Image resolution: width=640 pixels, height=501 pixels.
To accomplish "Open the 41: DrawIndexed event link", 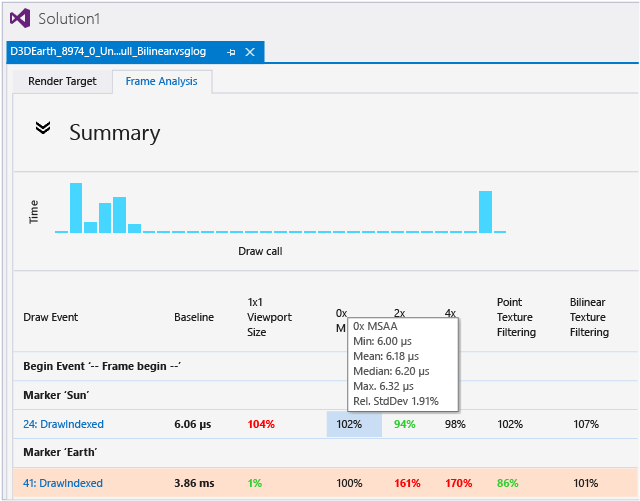I will tap(63, 483).
